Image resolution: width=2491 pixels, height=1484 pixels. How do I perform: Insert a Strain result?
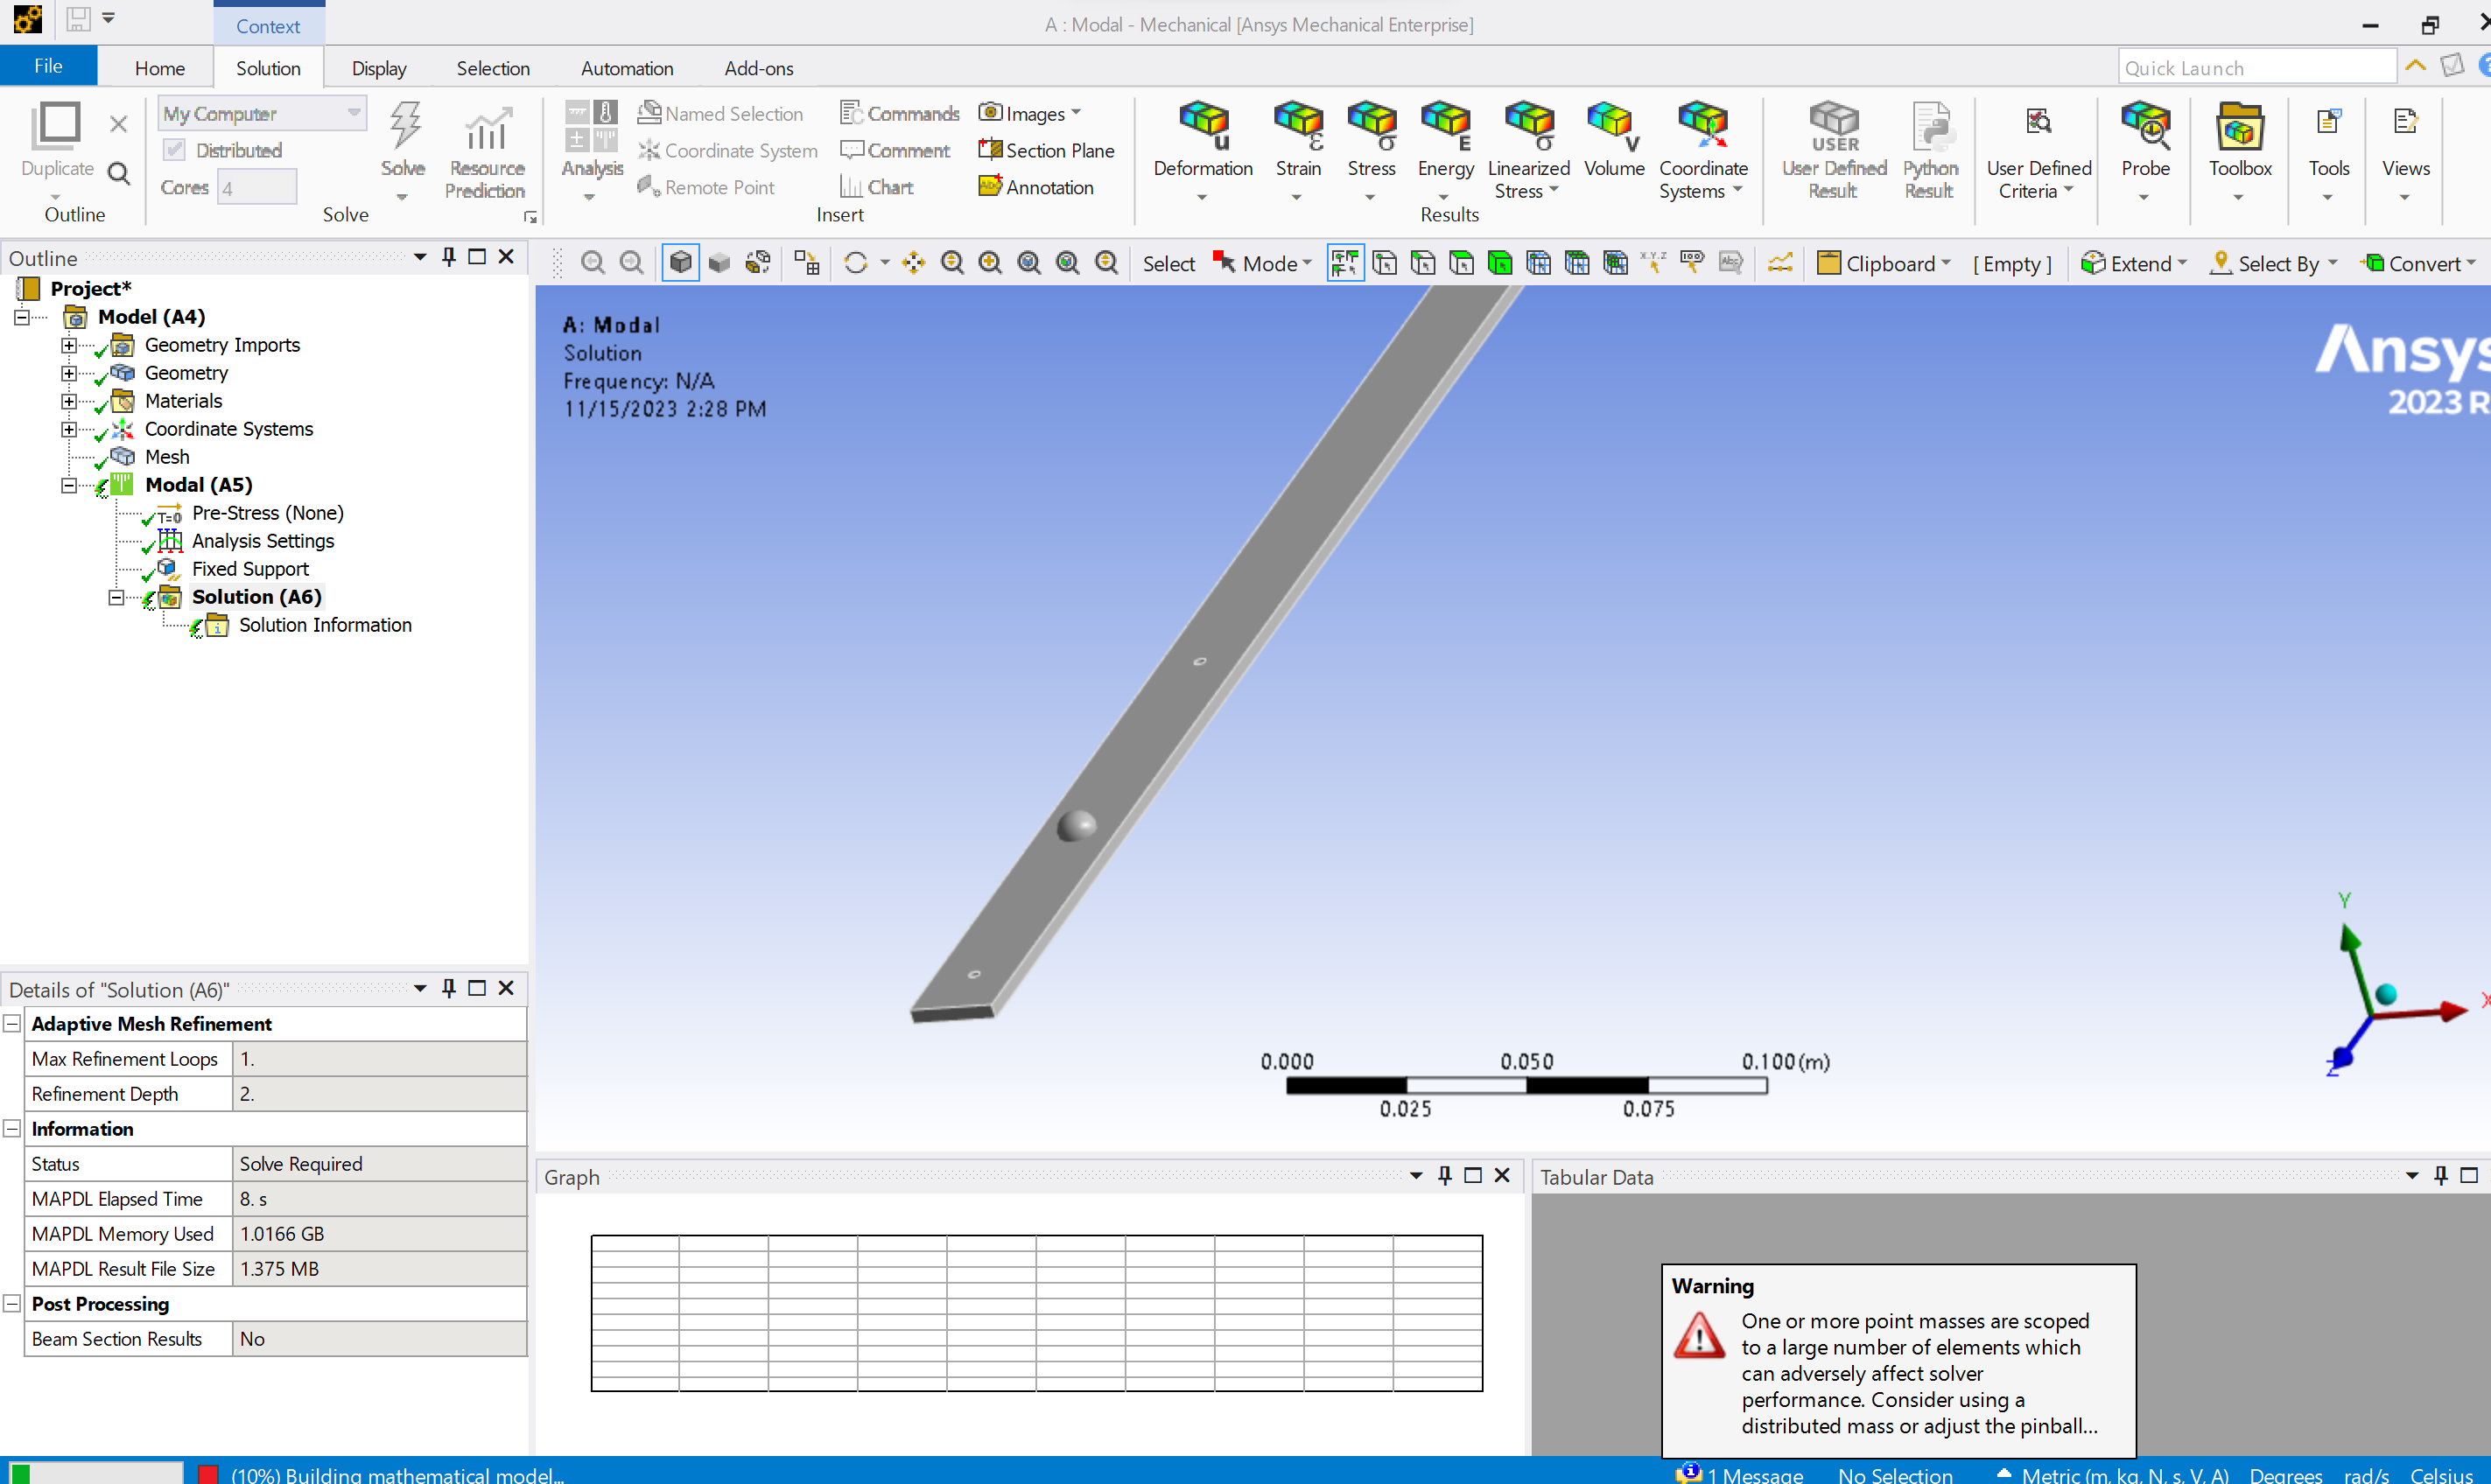[1298, 150]
